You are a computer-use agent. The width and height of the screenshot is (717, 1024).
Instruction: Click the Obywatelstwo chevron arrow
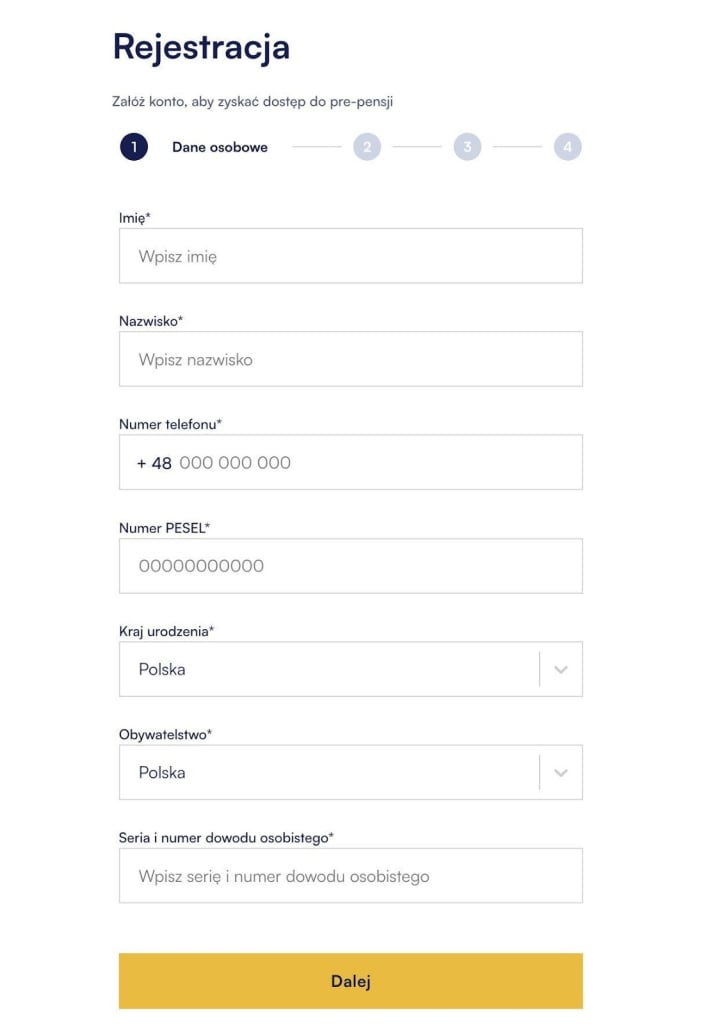[560, 772]
